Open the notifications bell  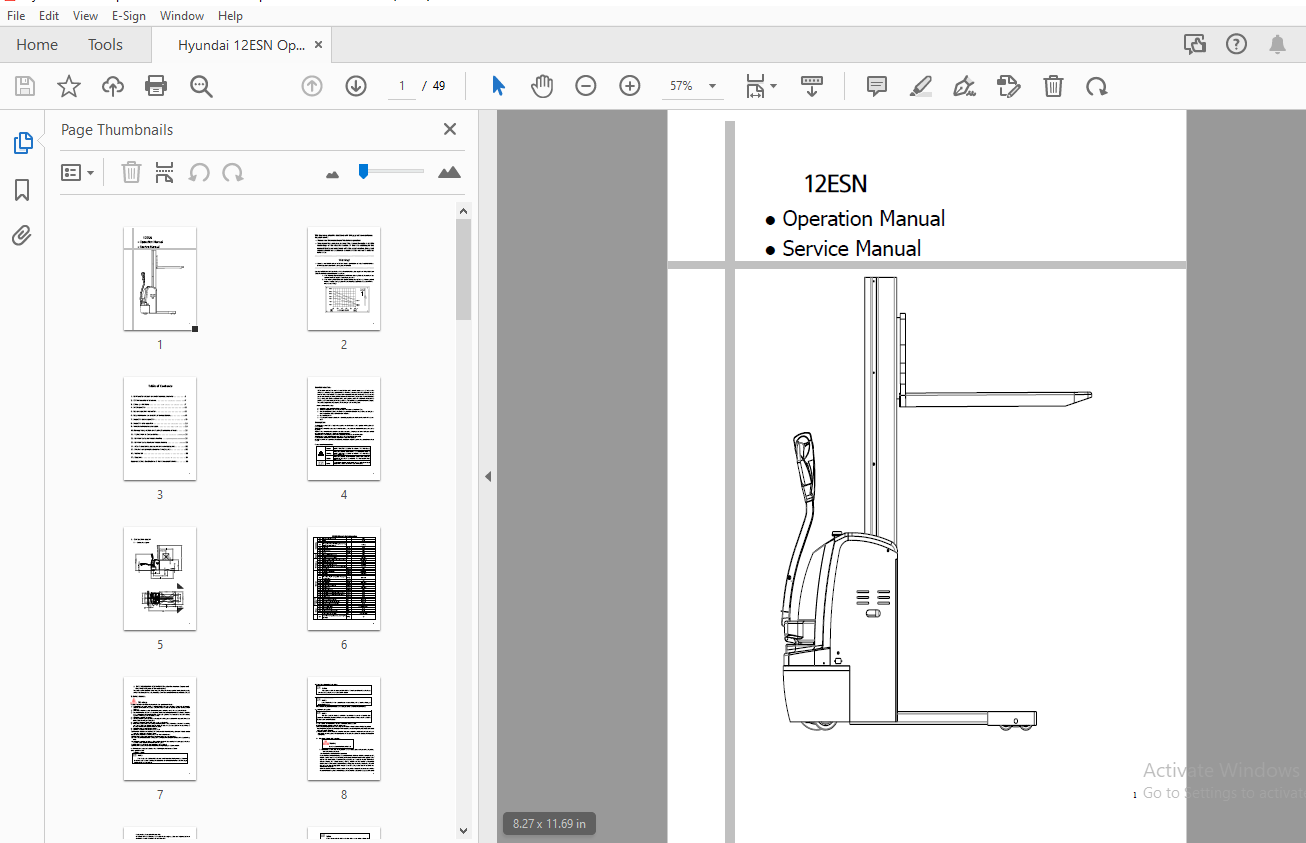tap(1278, 44)
